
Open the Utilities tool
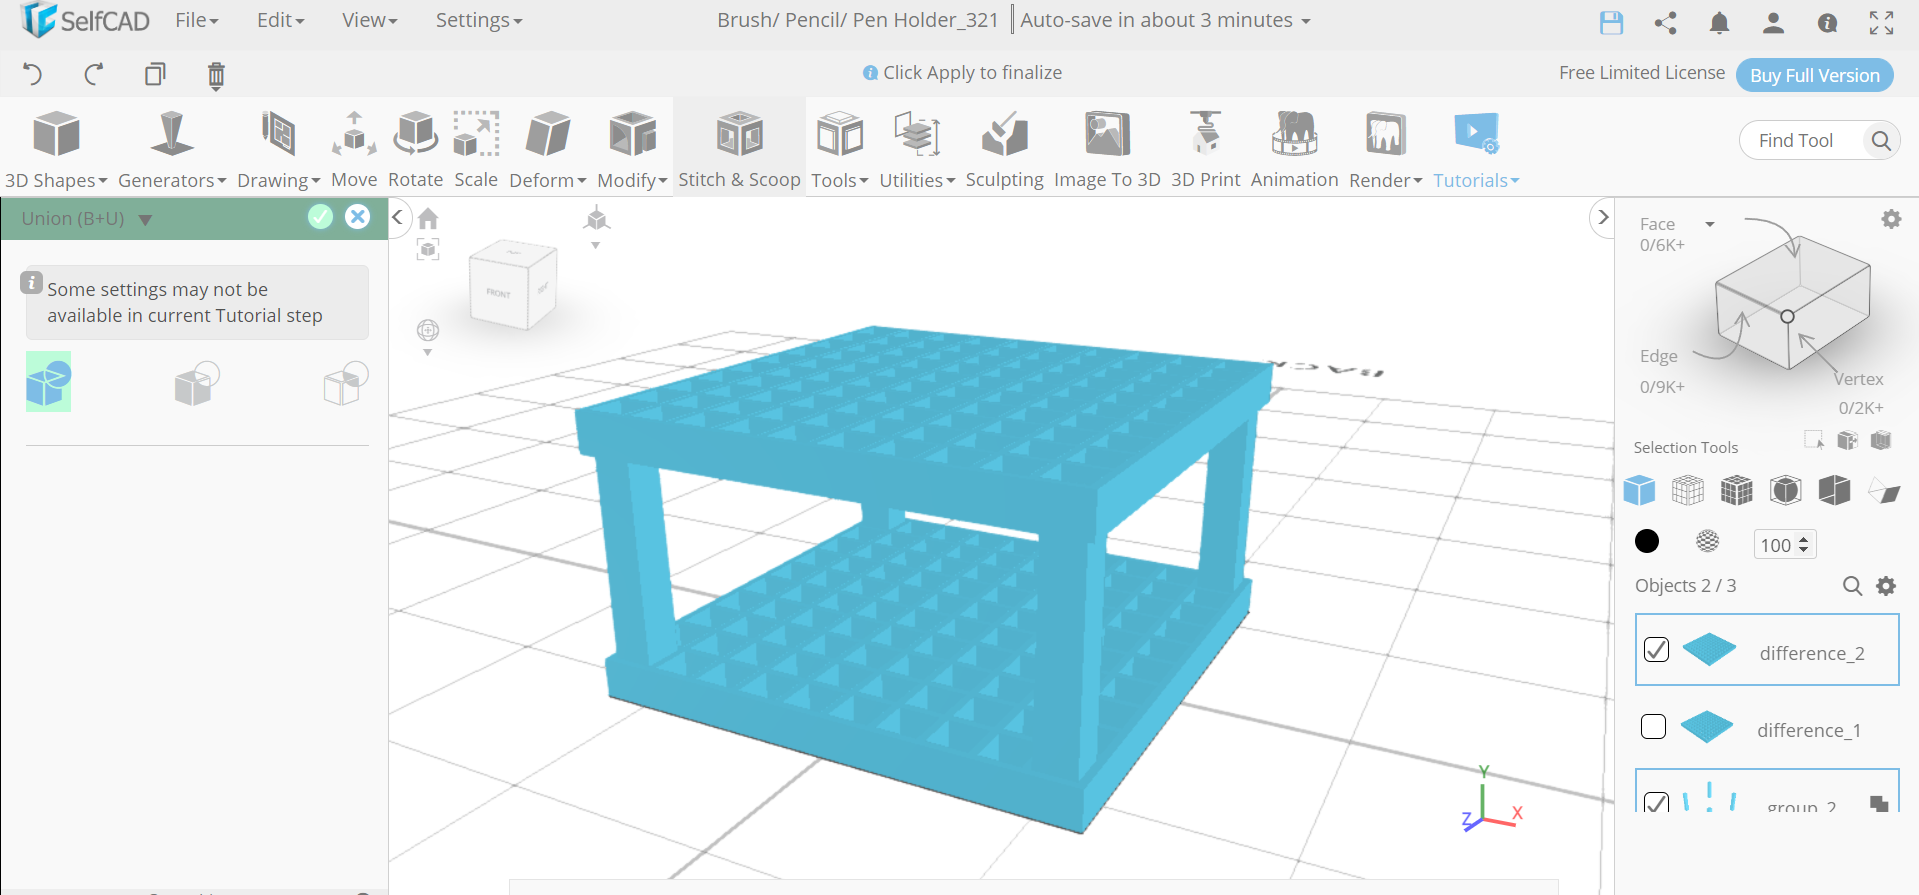(917, 149)
